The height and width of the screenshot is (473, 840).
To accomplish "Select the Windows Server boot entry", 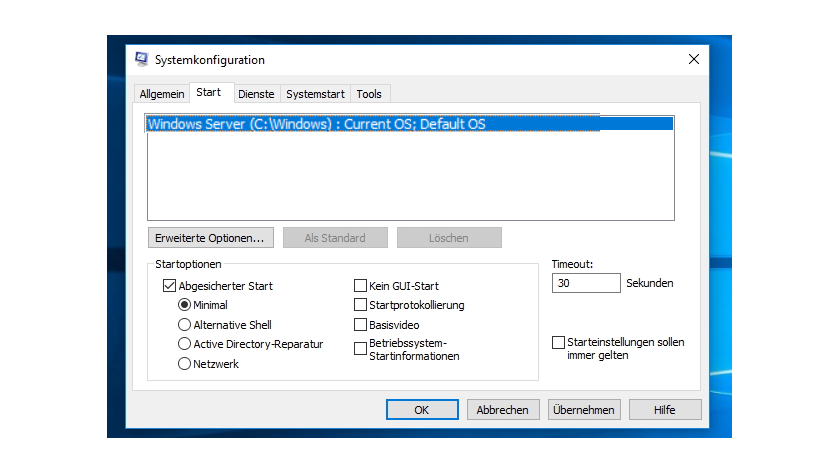I will pos(410,124).
